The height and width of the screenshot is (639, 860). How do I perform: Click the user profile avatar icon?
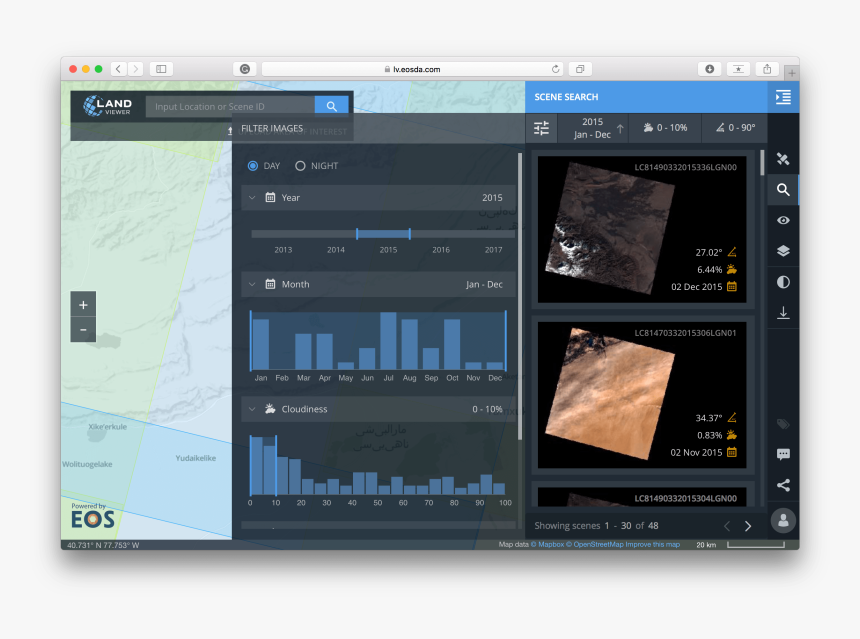click(783, 520)
